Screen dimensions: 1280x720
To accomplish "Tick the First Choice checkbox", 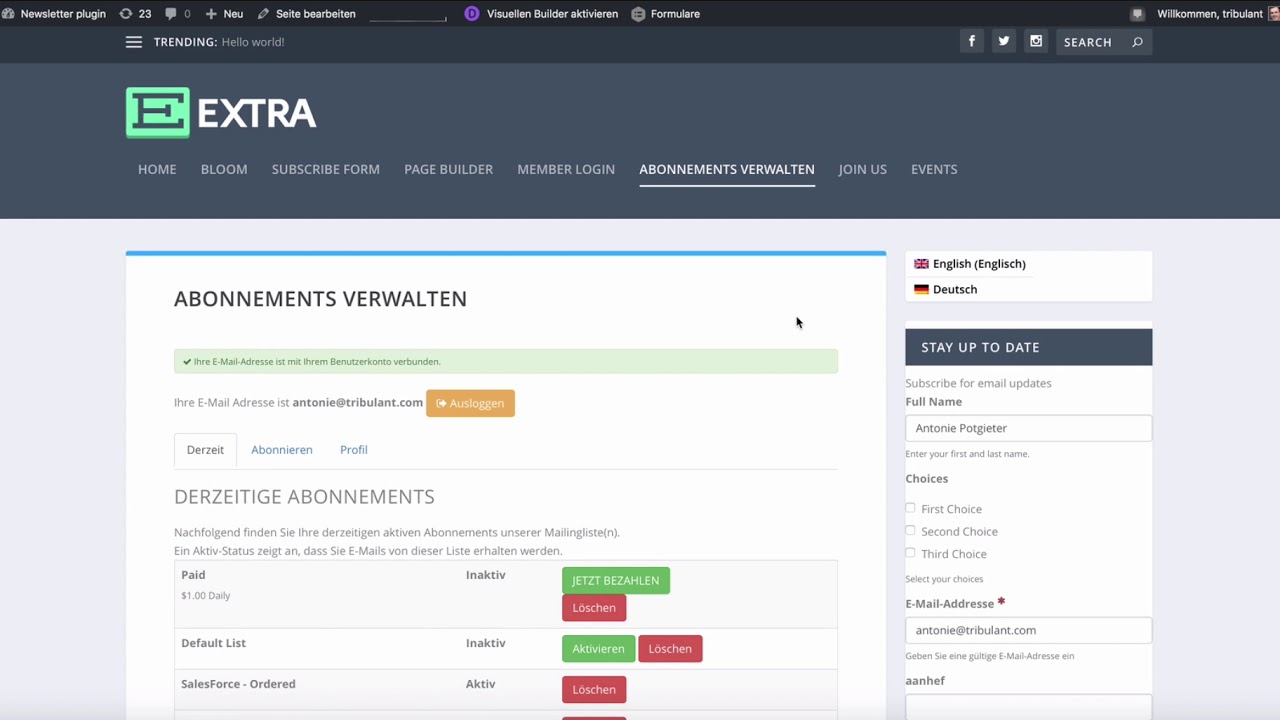I will pyautogui.click(x=910, y=508).
